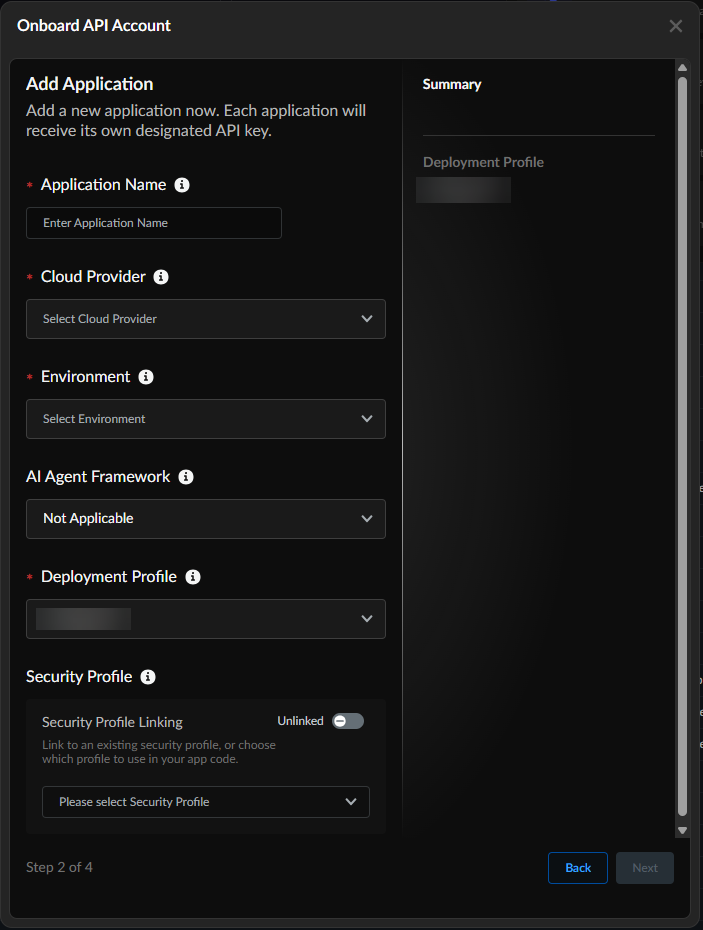
Task: Click the vertical scrollbar thumb
Action: point(683,440)
